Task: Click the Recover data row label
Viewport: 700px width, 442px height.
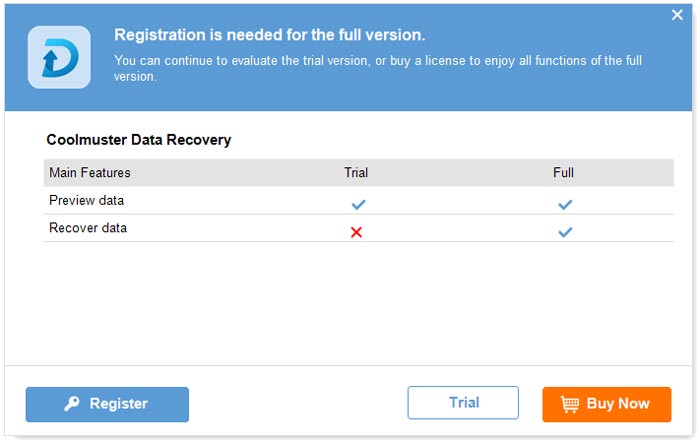Action: click(x=88, y=228)
